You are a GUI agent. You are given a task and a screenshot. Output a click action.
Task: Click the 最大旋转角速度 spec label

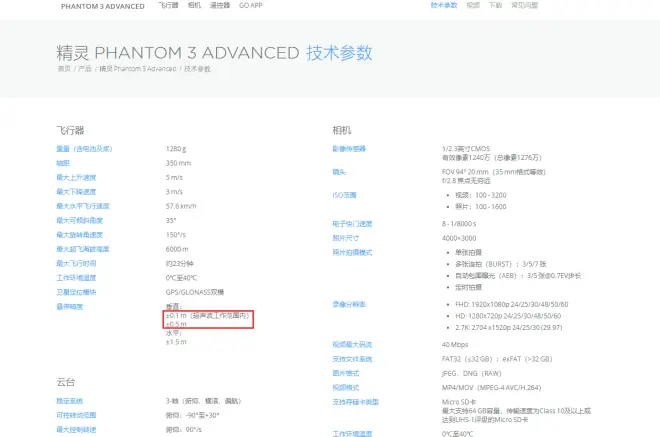click(80, 234)
